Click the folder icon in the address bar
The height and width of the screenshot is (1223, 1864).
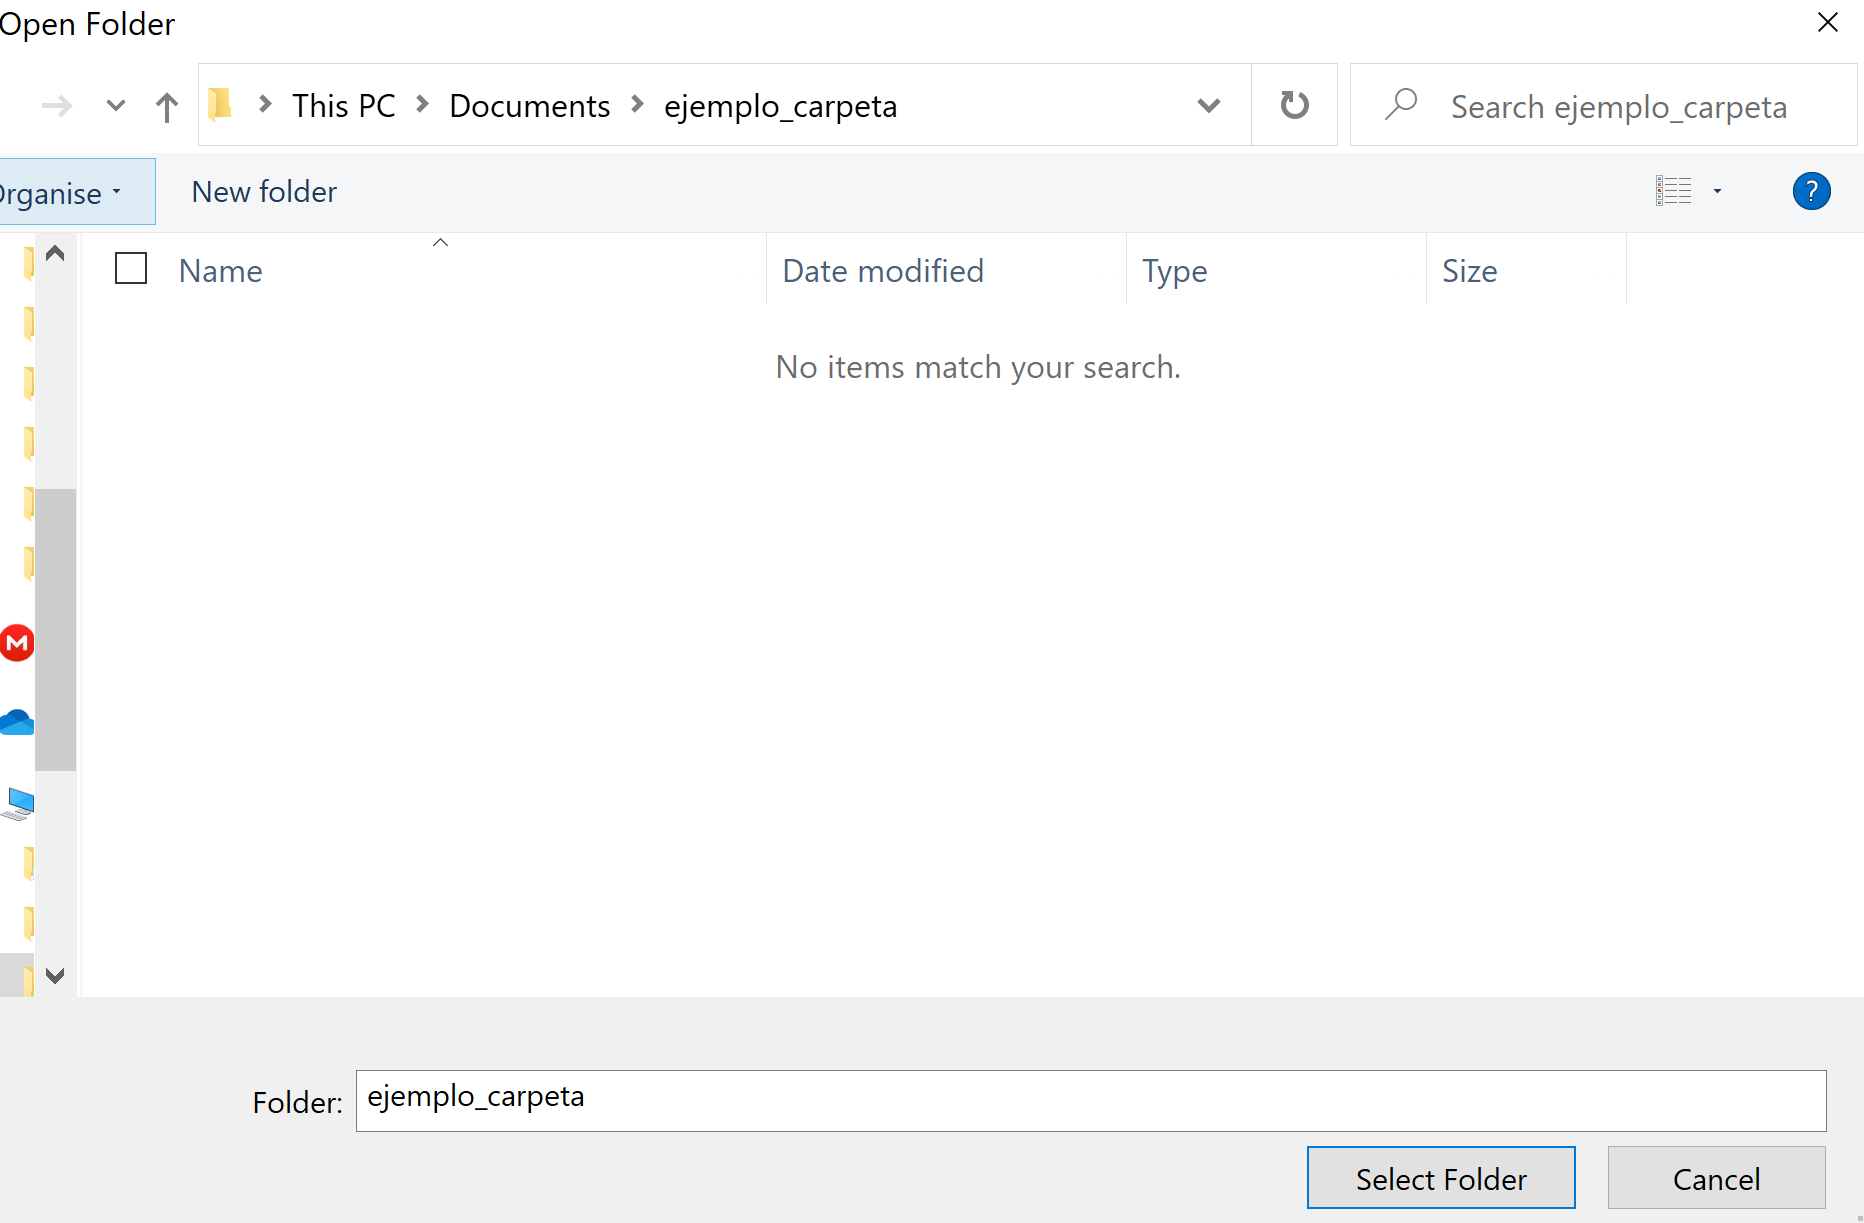[x=221, y=104]
